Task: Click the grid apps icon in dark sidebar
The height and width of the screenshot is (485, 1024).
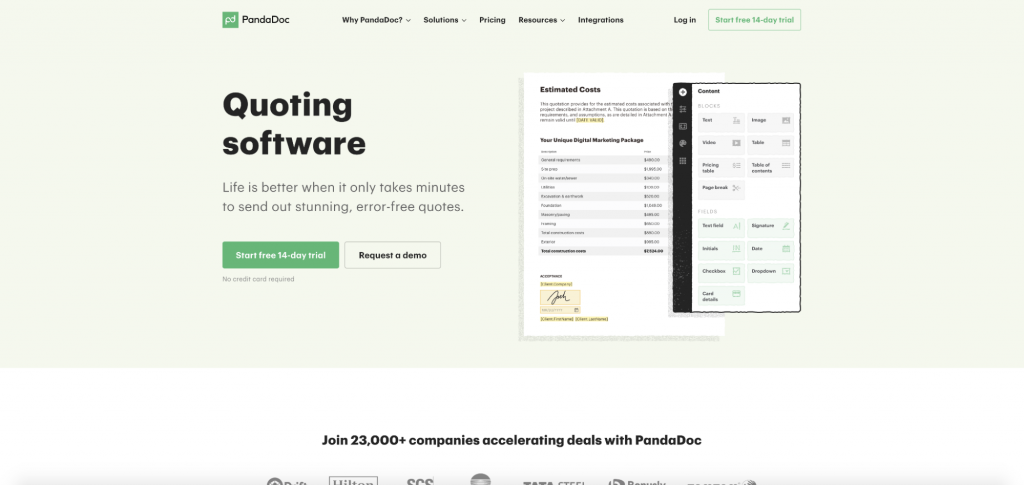Action: point(682,161)
